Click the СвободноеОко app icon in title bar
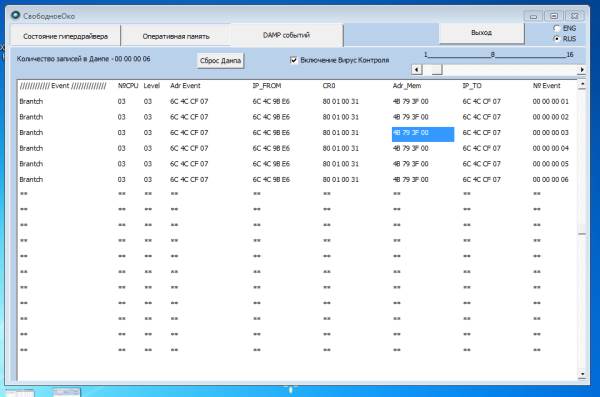This screenshot has height=397, width=600. [x=15, y=15]
